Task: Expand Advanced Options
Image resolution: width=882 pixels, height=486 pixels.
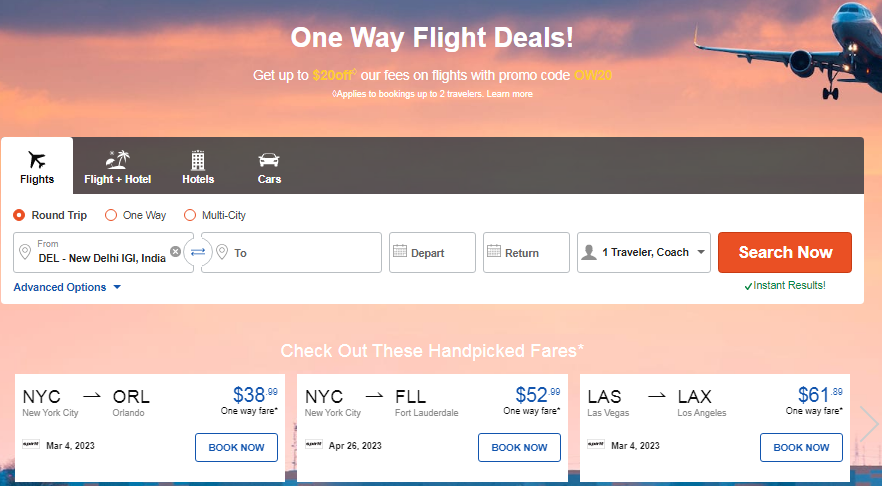Action: click(67, 287)
